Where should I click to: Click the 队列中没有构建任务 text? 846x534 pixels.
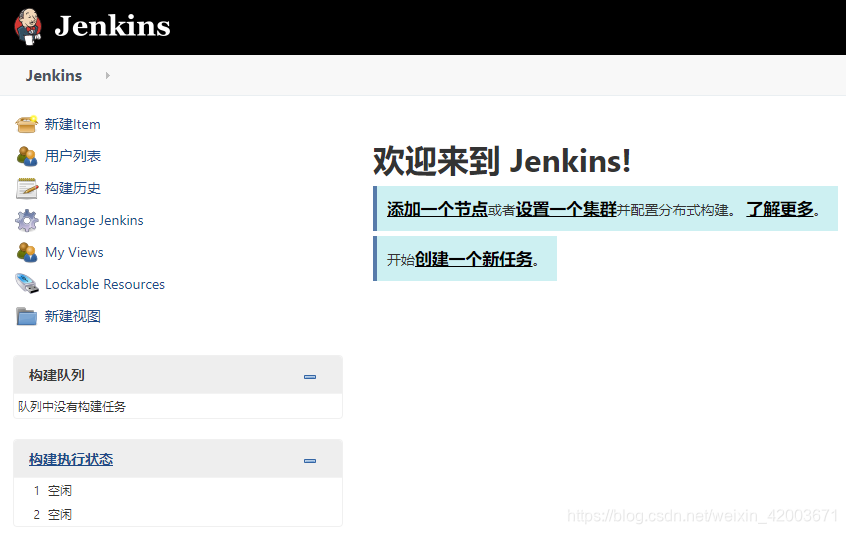pyautogui.click(x=72, y=407)
